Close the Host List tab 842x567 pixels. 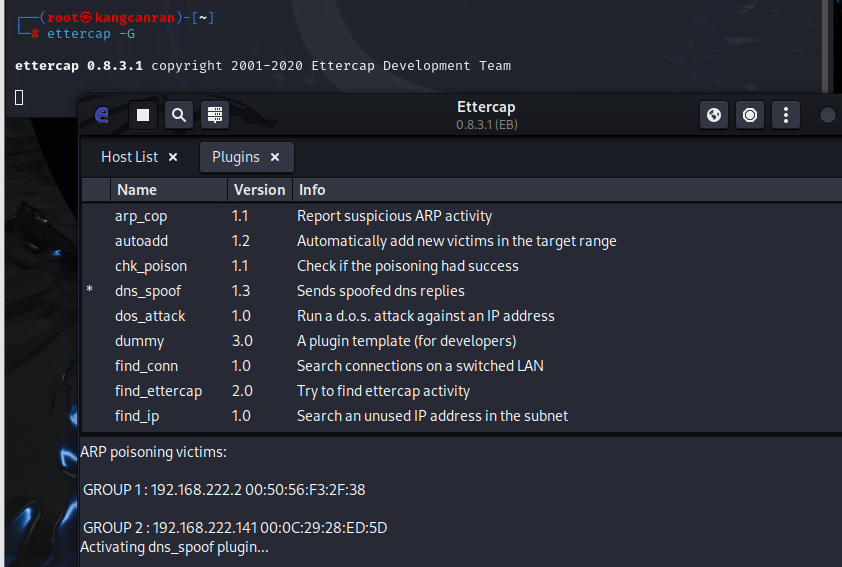pyautogui.click(x=173, y=157)
